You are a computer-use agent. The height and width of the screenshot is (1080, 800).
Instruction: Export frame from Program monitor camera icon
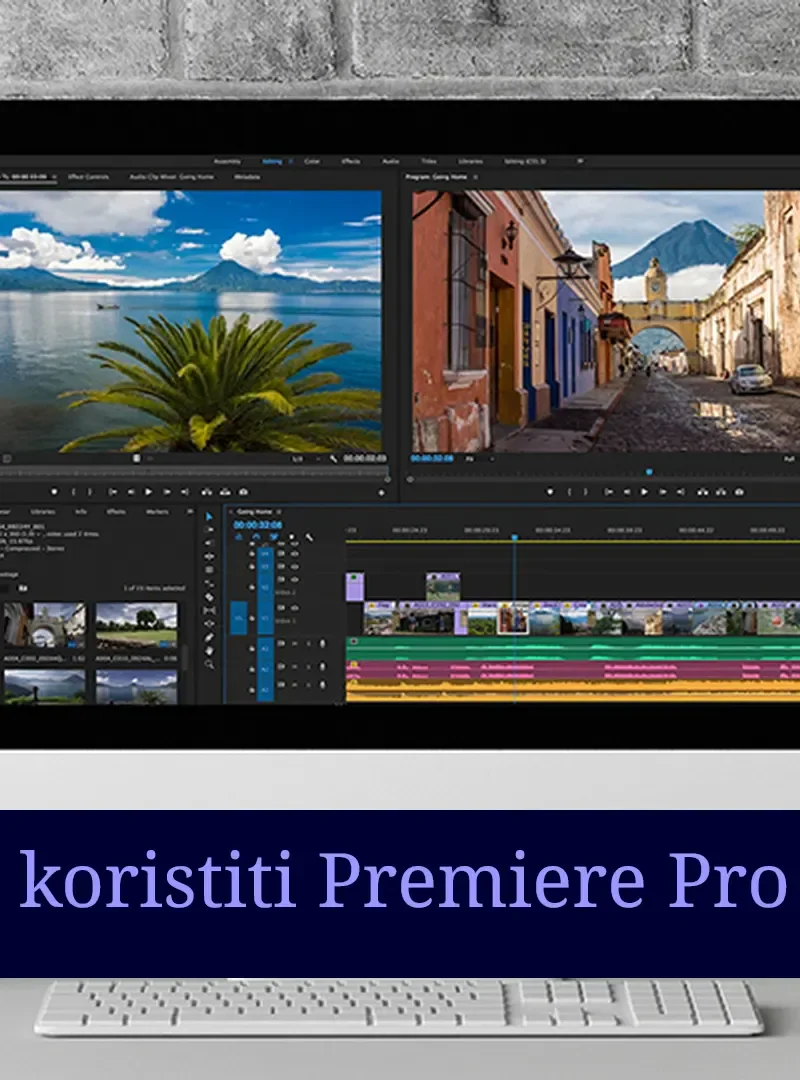click(739, 492)
